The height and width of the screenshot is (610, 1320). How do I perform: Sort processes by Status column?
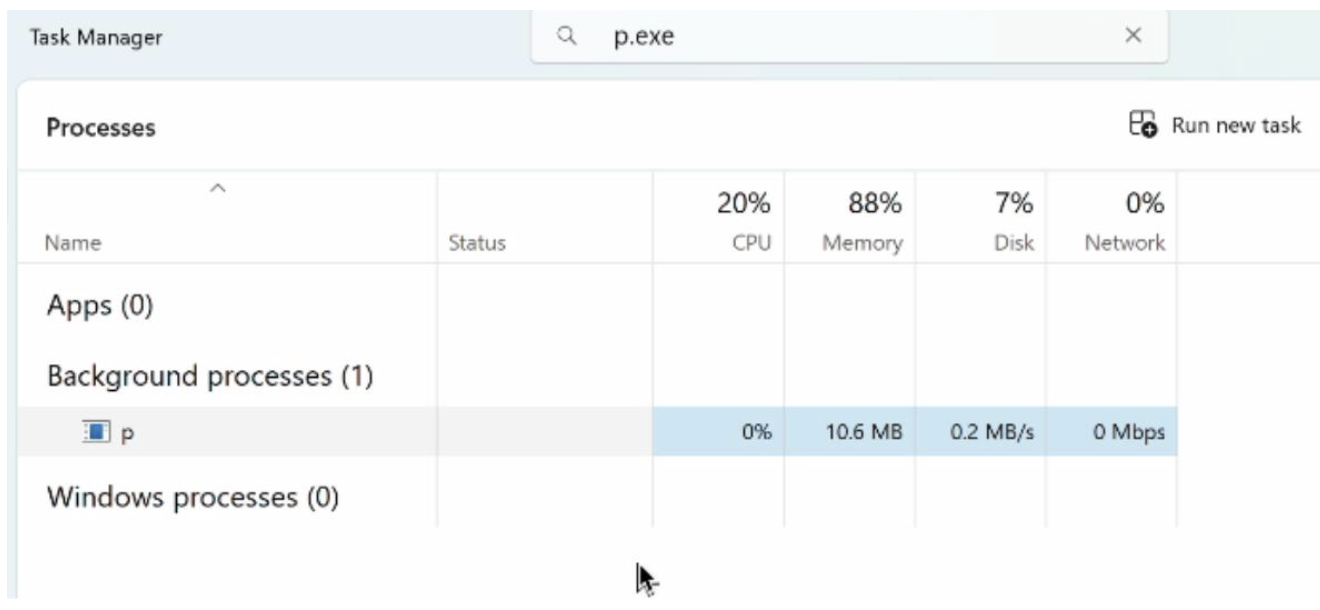click(x=477, y=243)
